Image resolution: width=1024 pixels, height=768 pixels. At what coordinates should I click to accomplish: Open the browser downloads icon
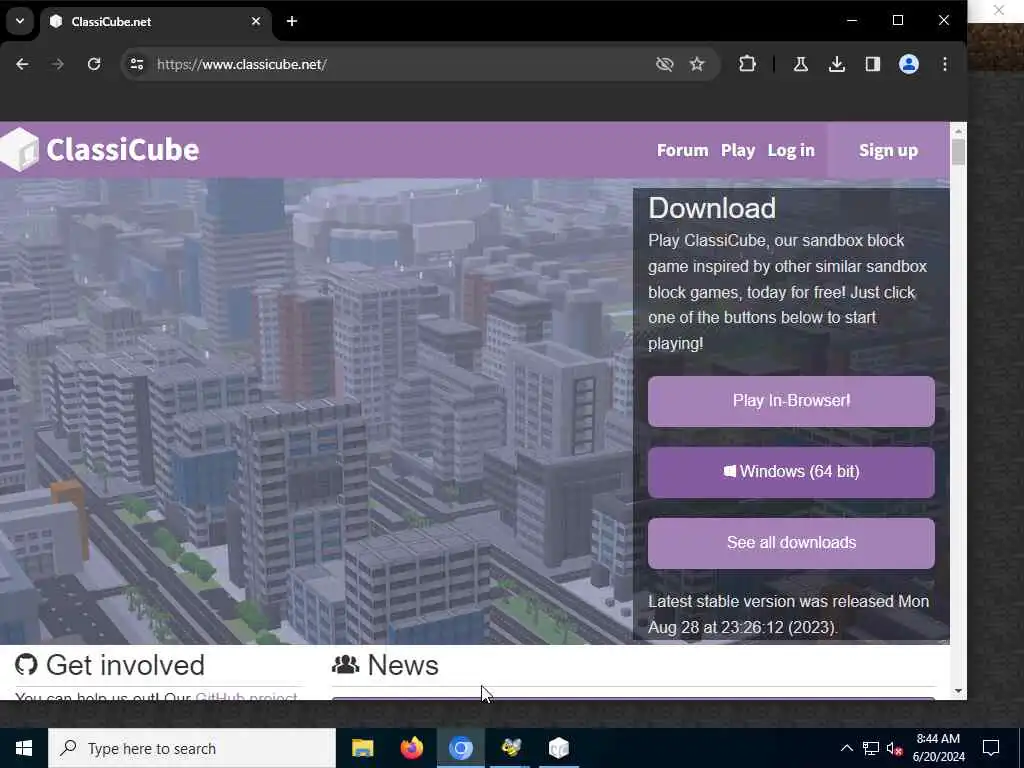pos(837,64)
